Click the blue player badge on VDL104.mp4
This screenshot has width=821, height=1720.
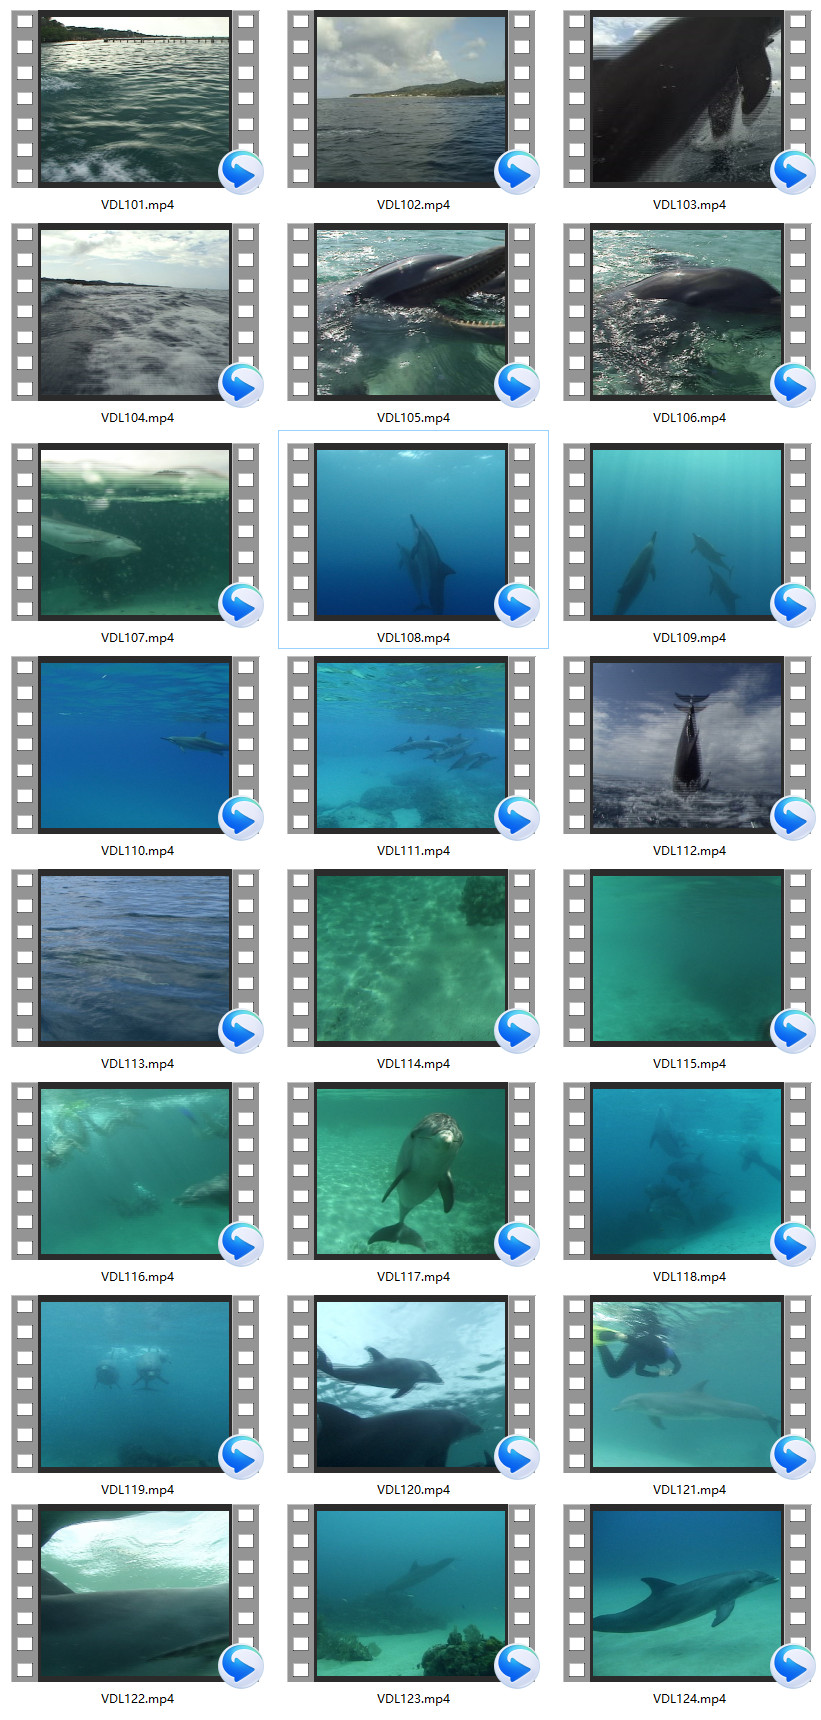coord(241,385)
